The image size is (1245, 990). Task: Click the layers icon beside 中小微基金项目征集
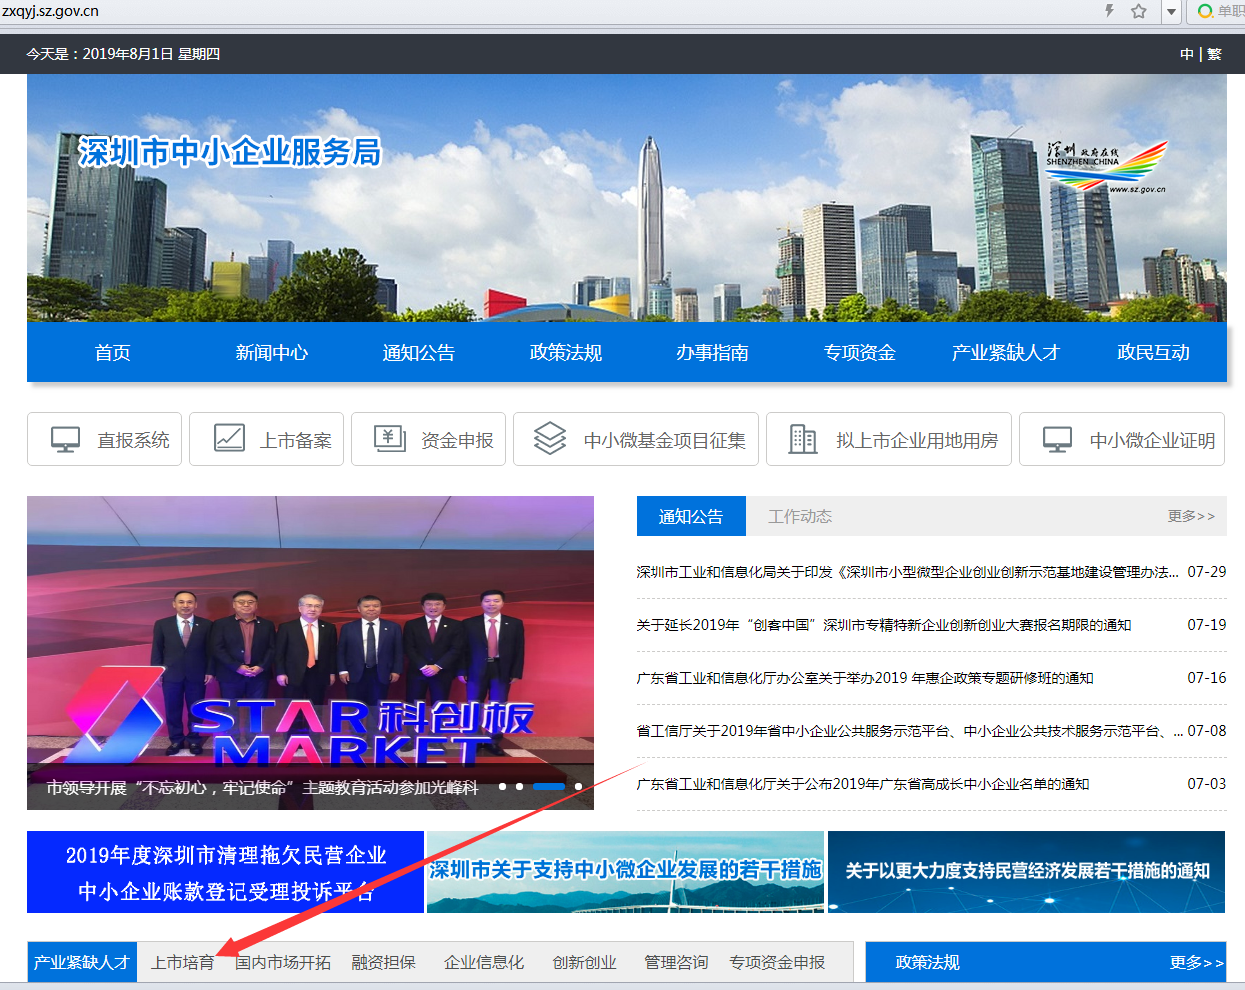[x=550, y=439]
